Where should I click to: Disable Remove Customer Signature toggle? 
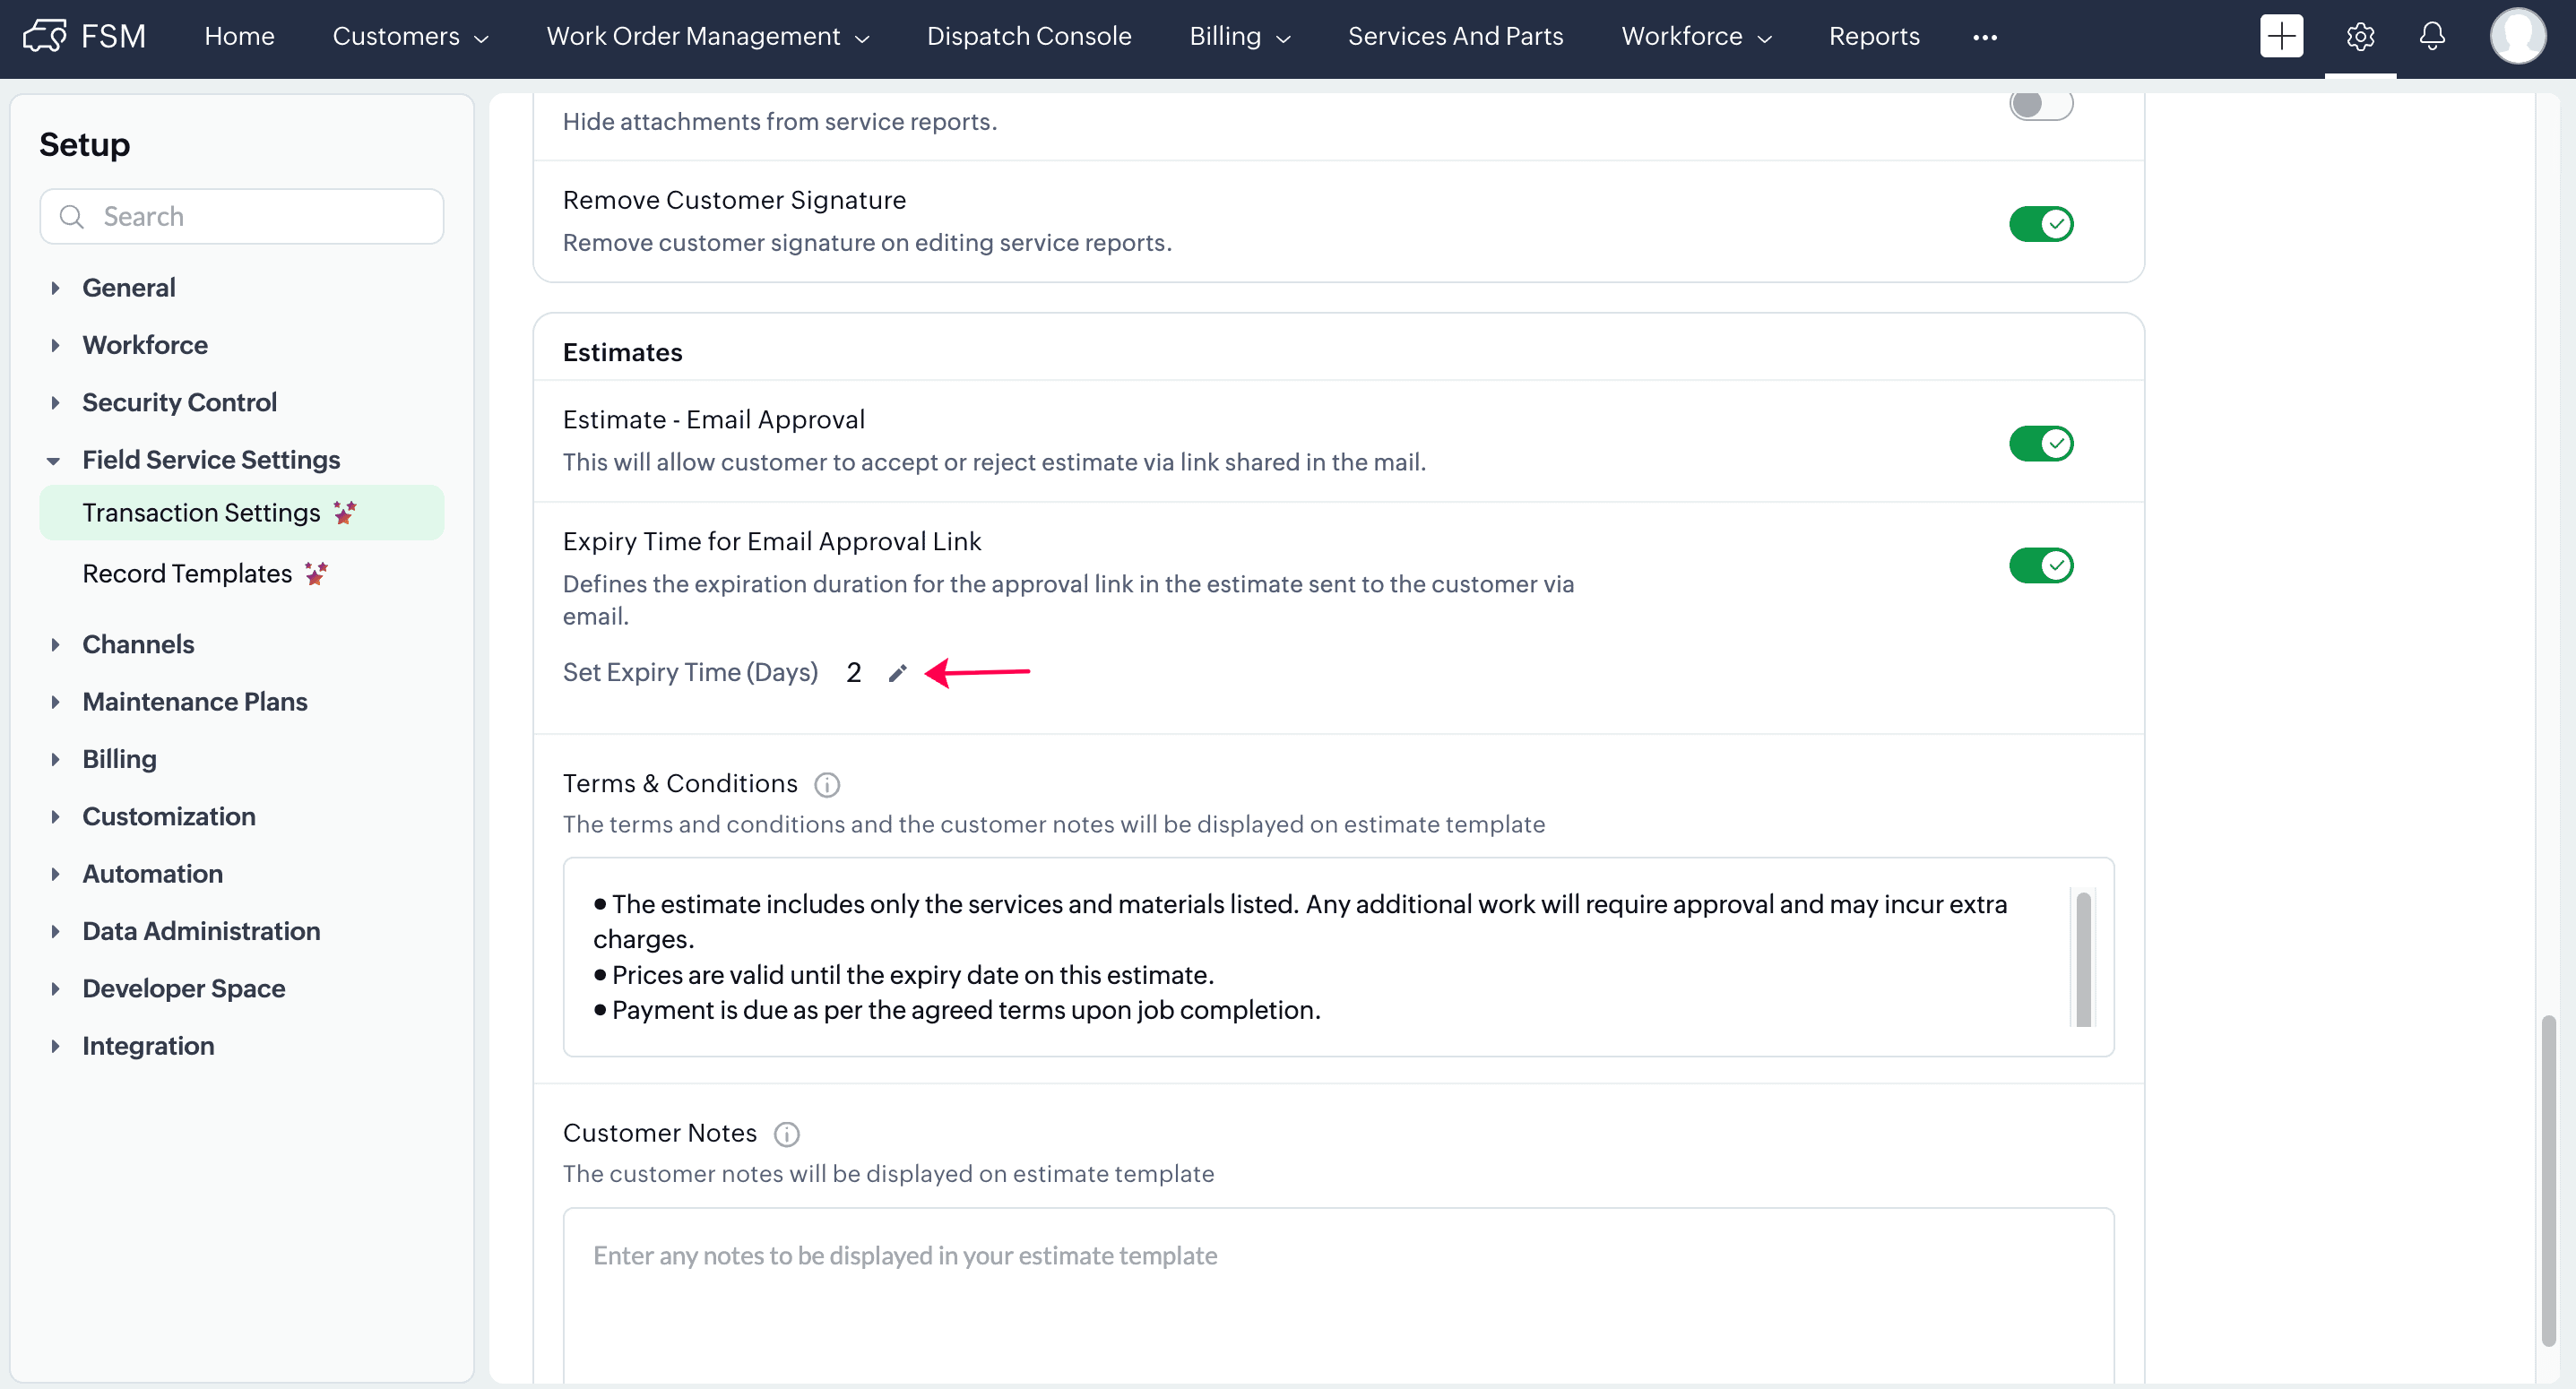(x=2040, y=224)
